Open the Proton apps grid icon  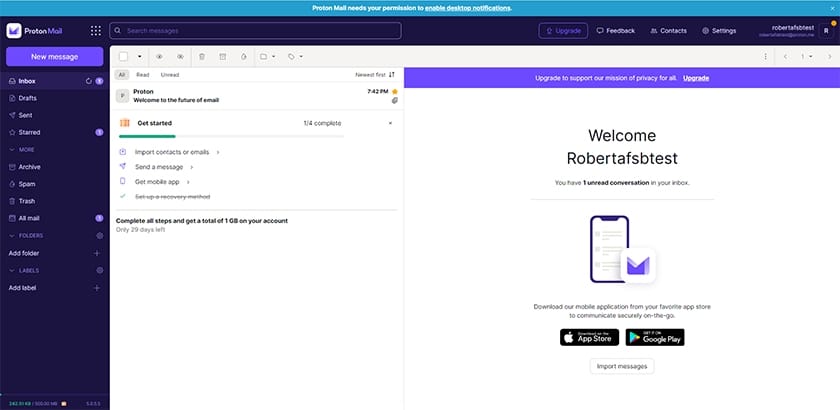coord(95,31)
